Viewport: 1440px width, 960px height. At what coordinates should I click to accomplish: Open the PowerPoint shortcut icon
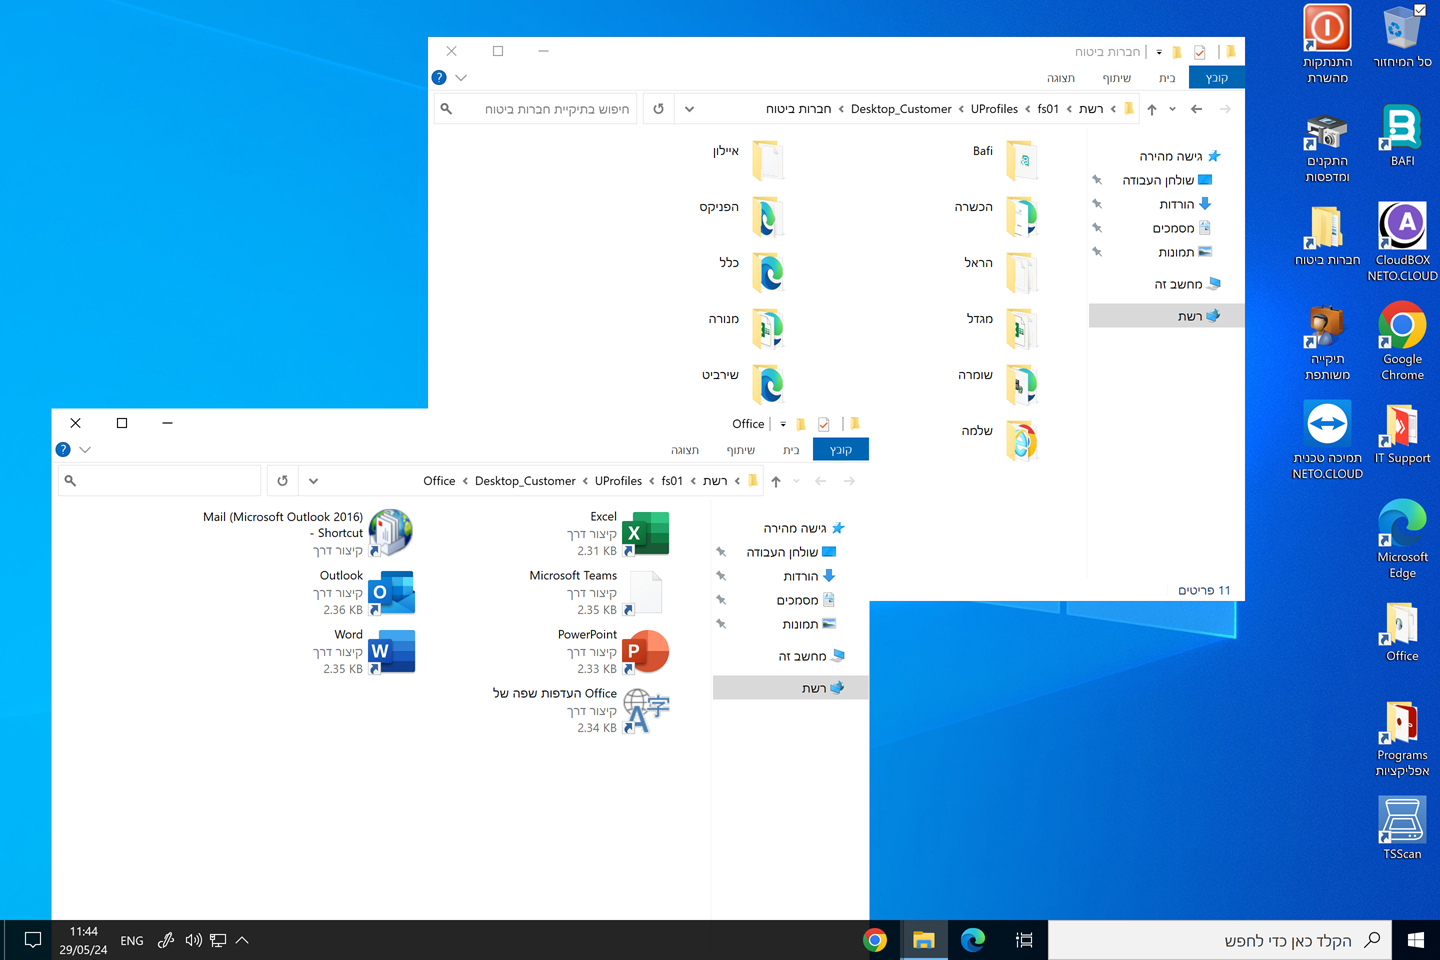(645, 652)
